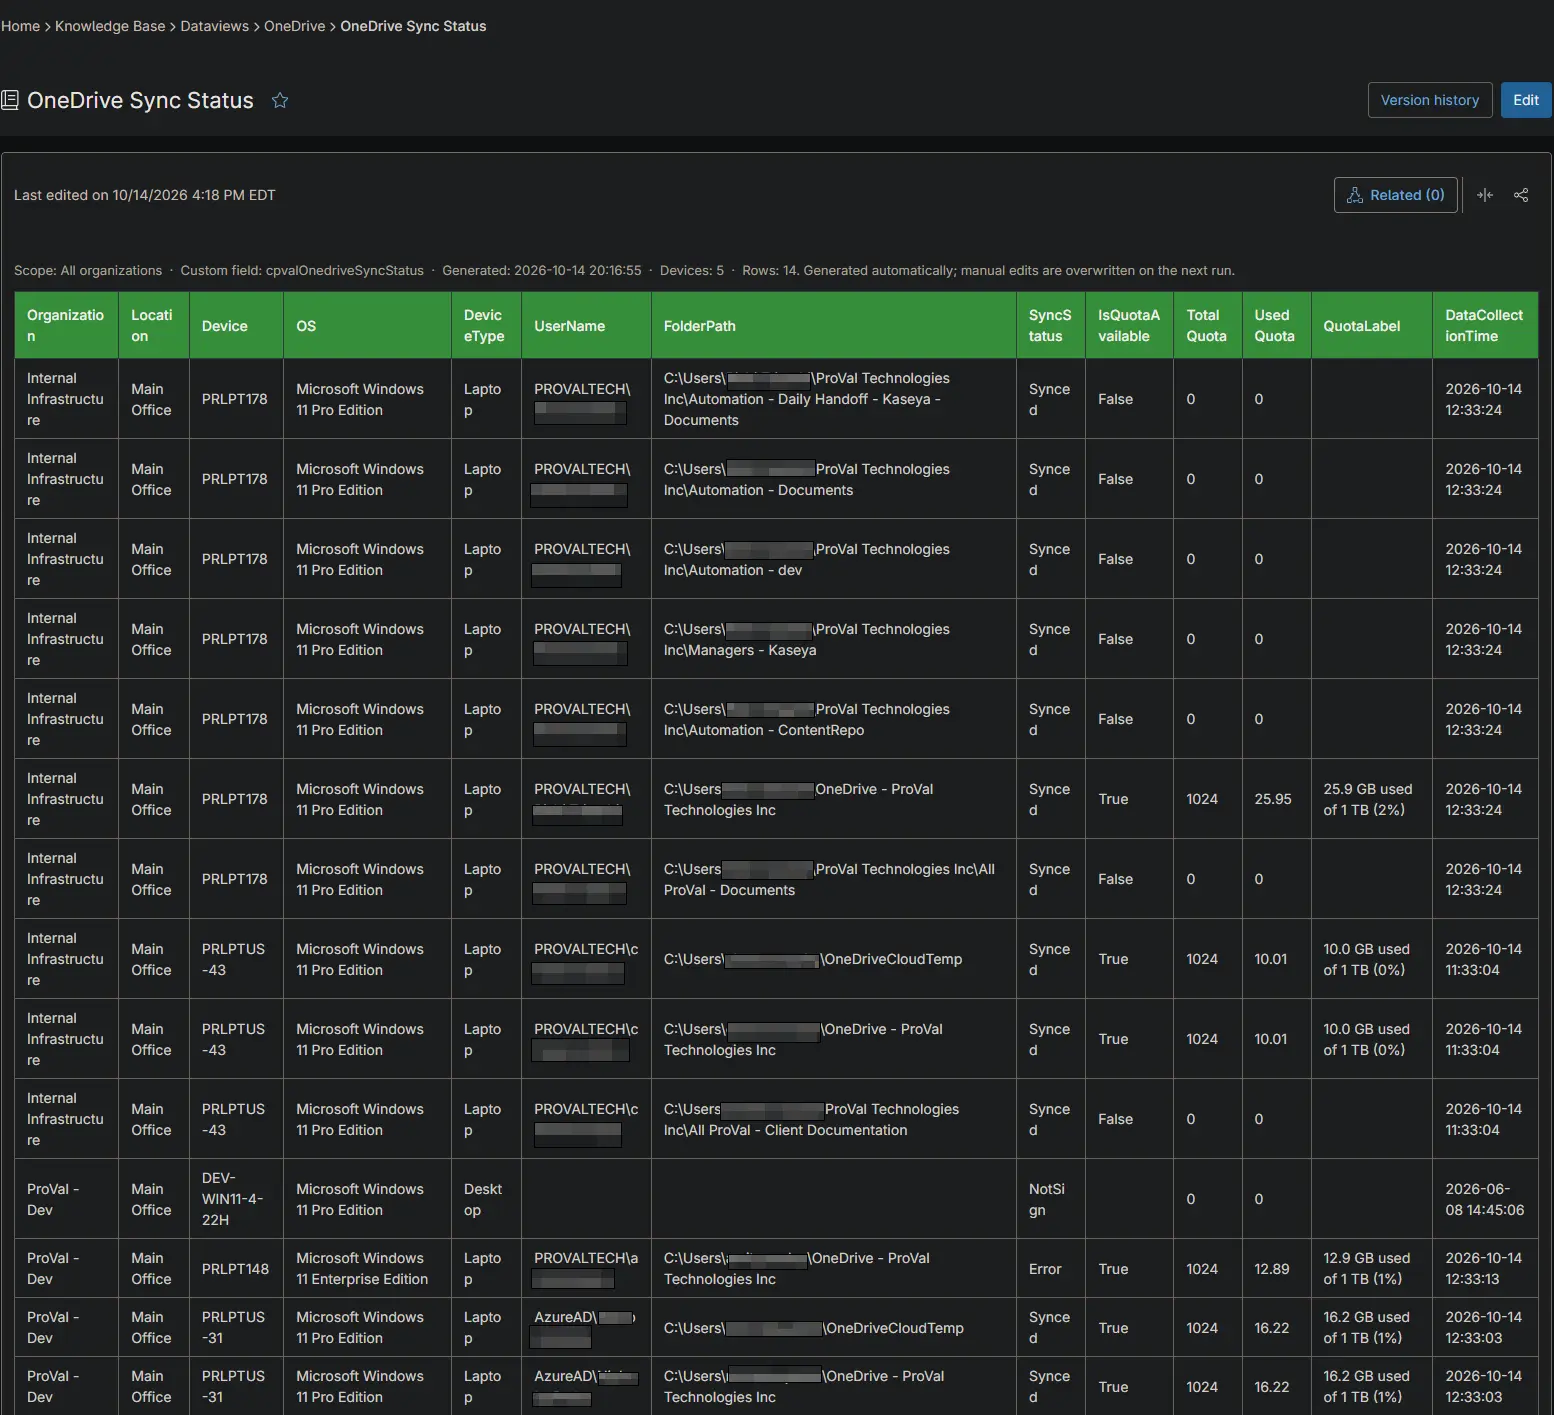Click the Automation - ContentRepo folder path
This screenshot has width=1554, height=1415.
click(833, 719)
